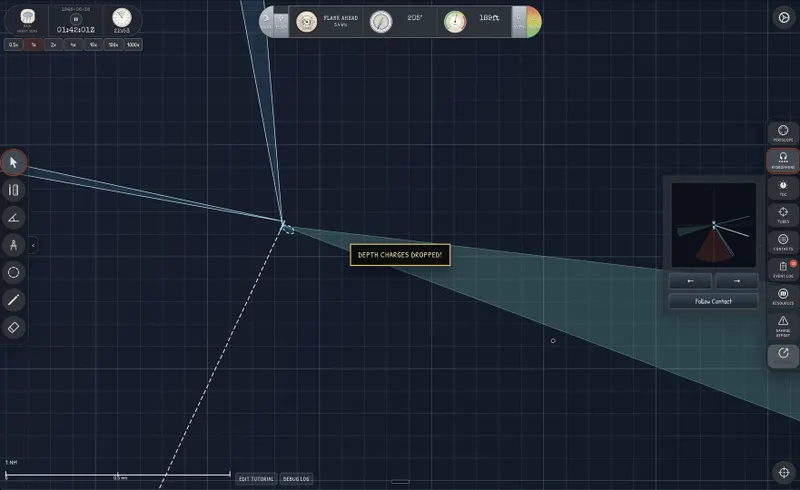Set time speed to 1x
Image resolution: width=800 pixels, height=490 pixels.
pos(33,45)
